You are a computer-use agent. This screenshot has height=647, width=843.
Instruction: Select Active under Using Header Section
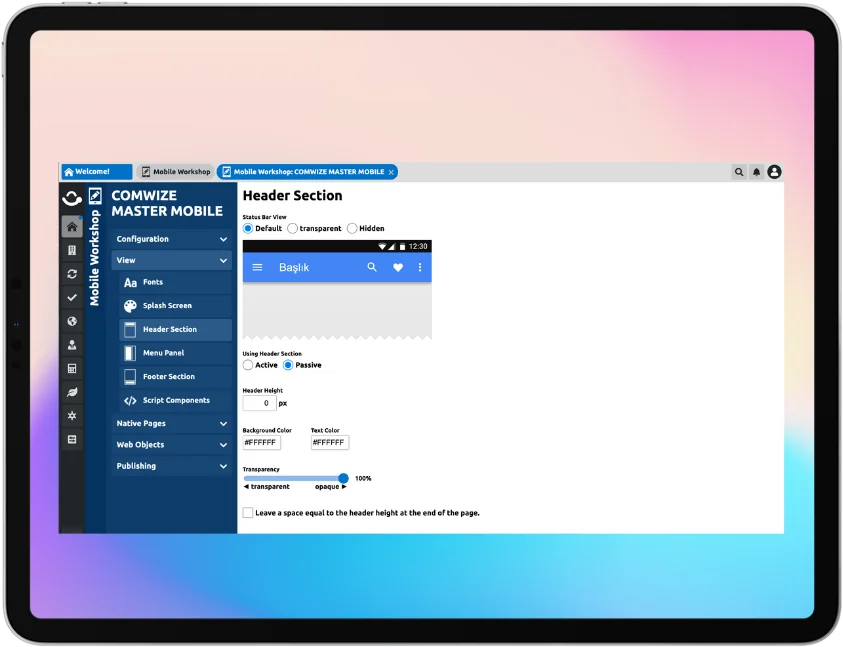pyautogui.click(x=248, y=365)
